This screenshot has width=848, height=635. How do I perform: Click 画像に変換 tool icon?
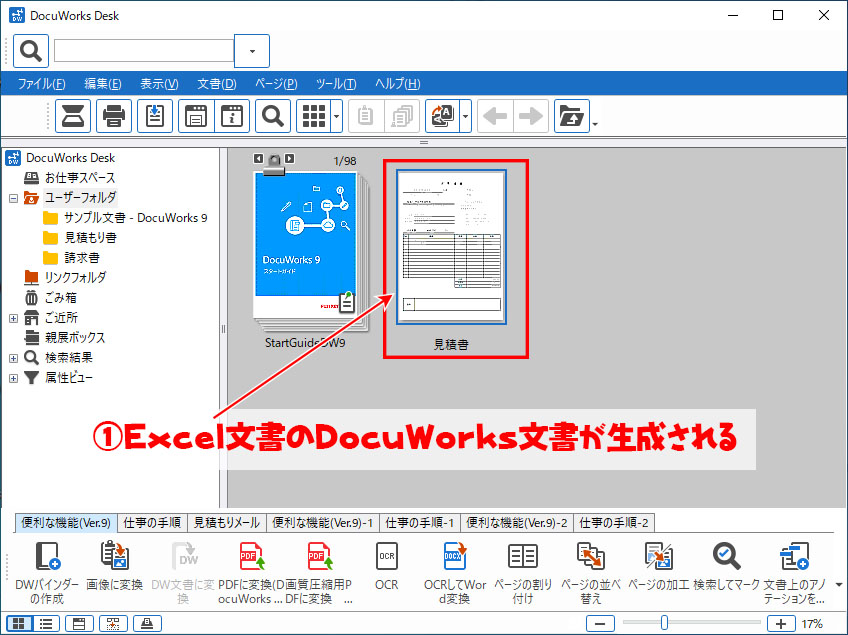point(115,556)
